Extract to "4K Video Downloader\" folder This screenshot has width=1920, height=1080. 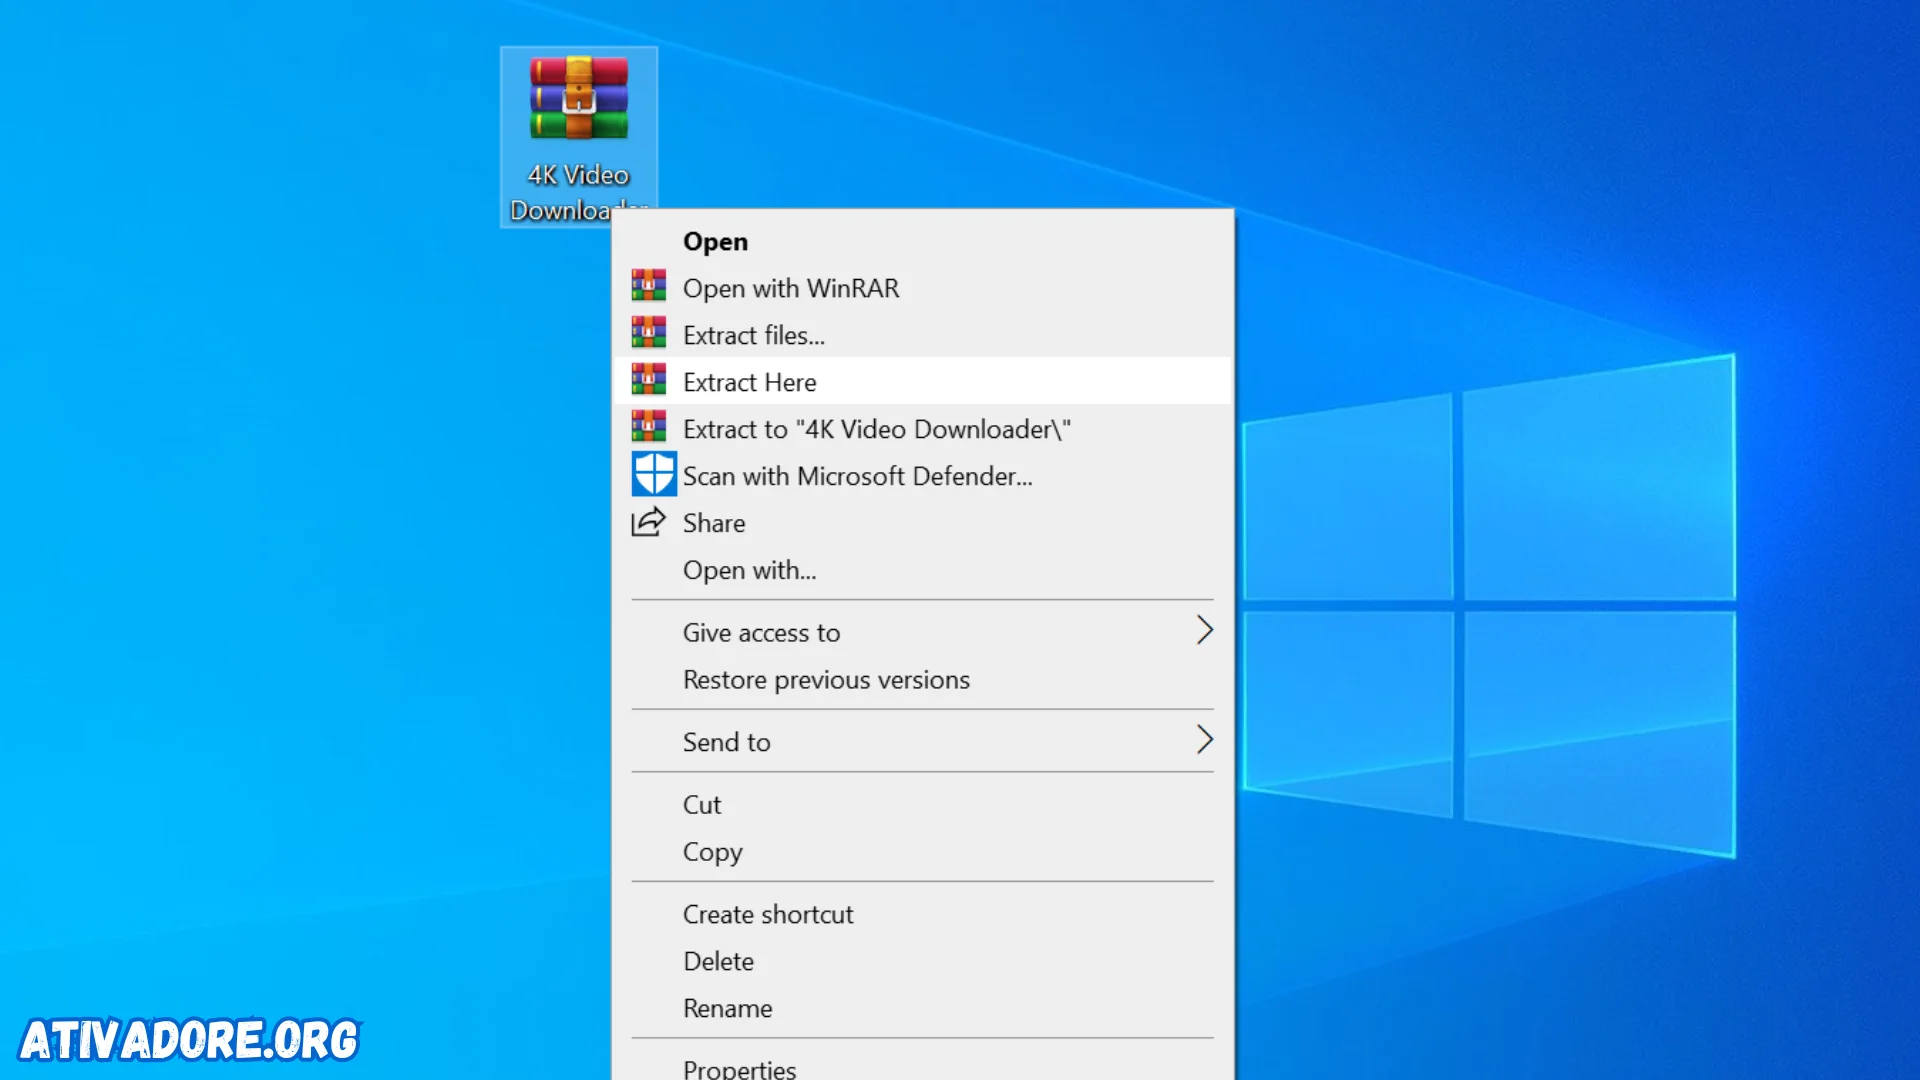point(922,429)
